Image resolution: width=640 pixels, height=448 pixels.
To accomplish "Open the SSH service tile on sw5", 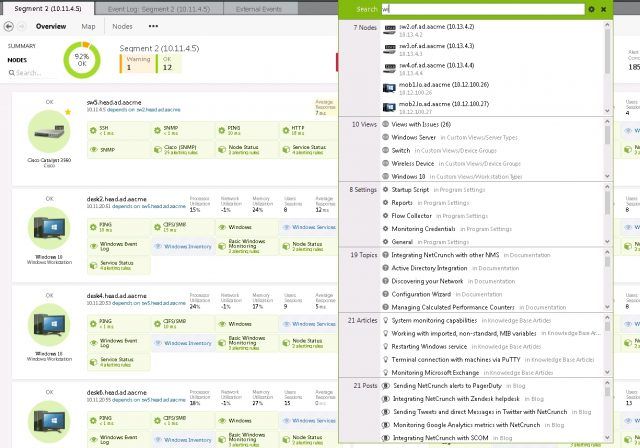I will pyautogui.click(x=119, y=131).
